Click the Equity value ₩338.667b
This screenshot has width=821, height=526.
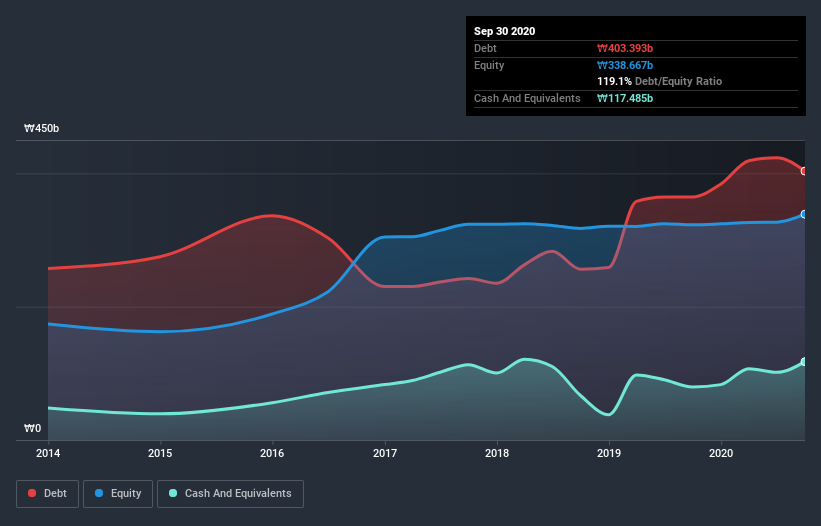(x=625, y=65)
